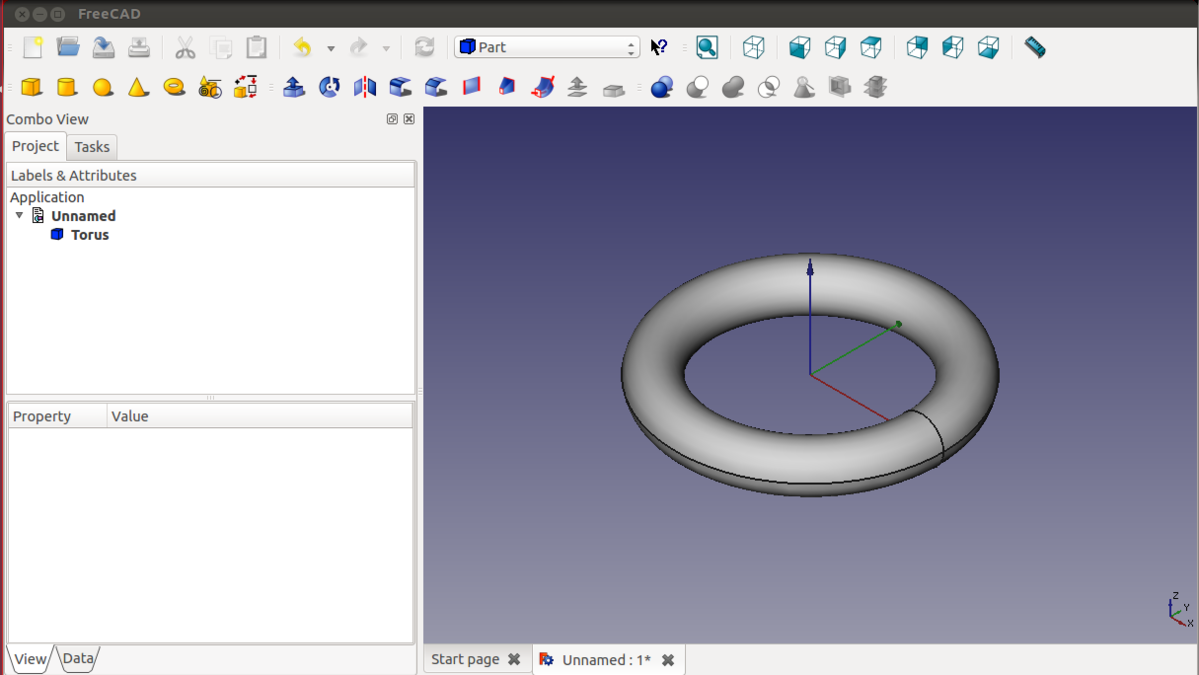The width and height of the screenshot is (1199, 675).
Task: Add a Sphere solid
Action: point(103,88)
